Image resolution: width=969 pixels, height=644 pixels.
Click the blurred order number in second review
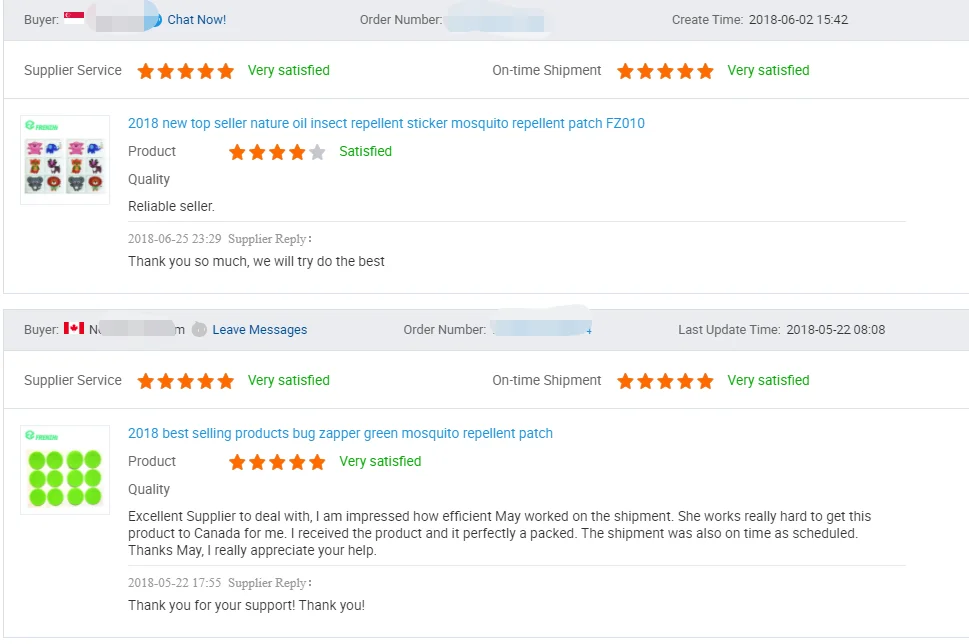click(x=541, y=329)
